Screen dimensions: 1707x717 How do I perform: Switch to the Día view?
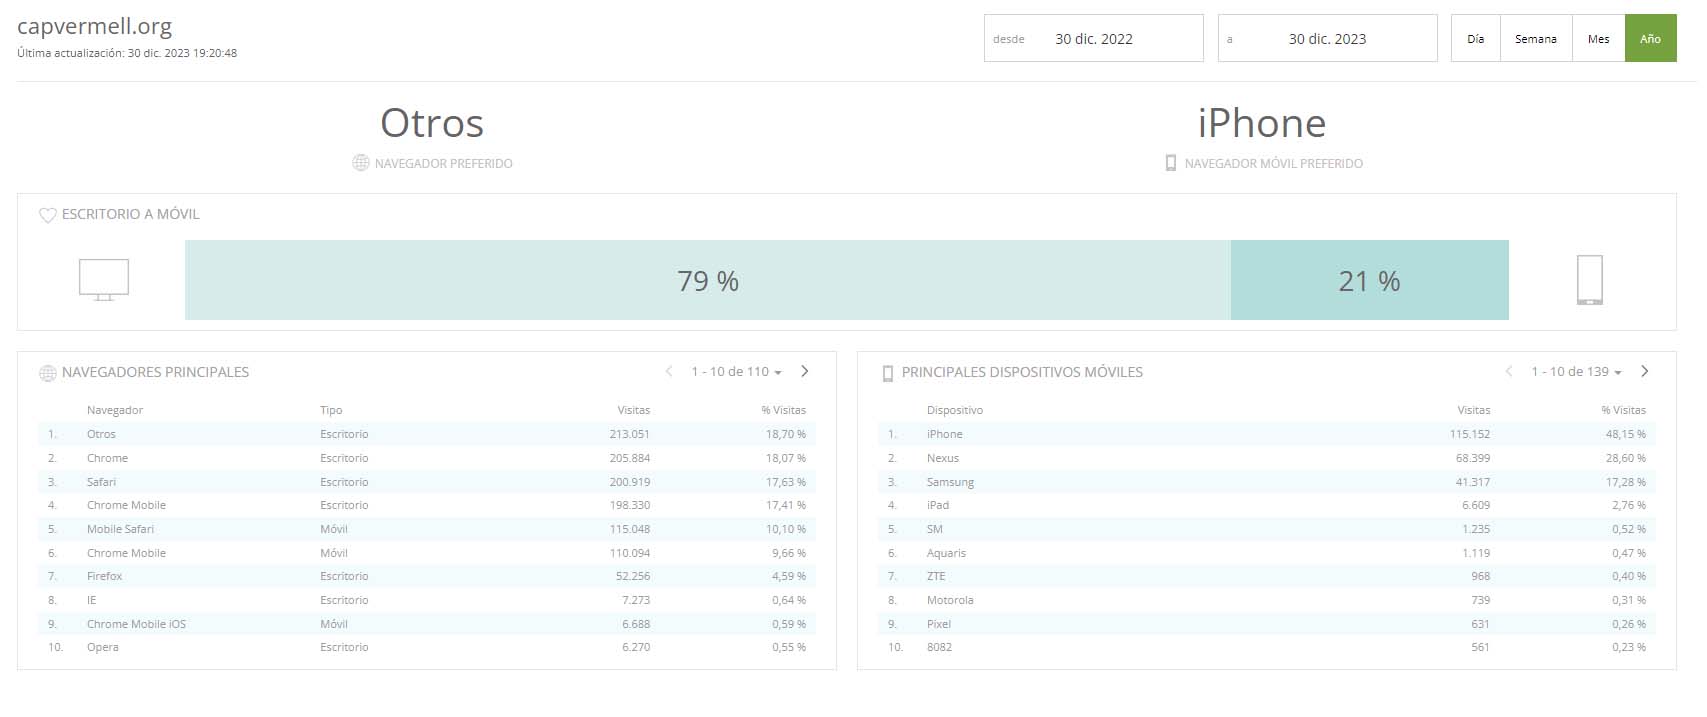coord(1476,39)
